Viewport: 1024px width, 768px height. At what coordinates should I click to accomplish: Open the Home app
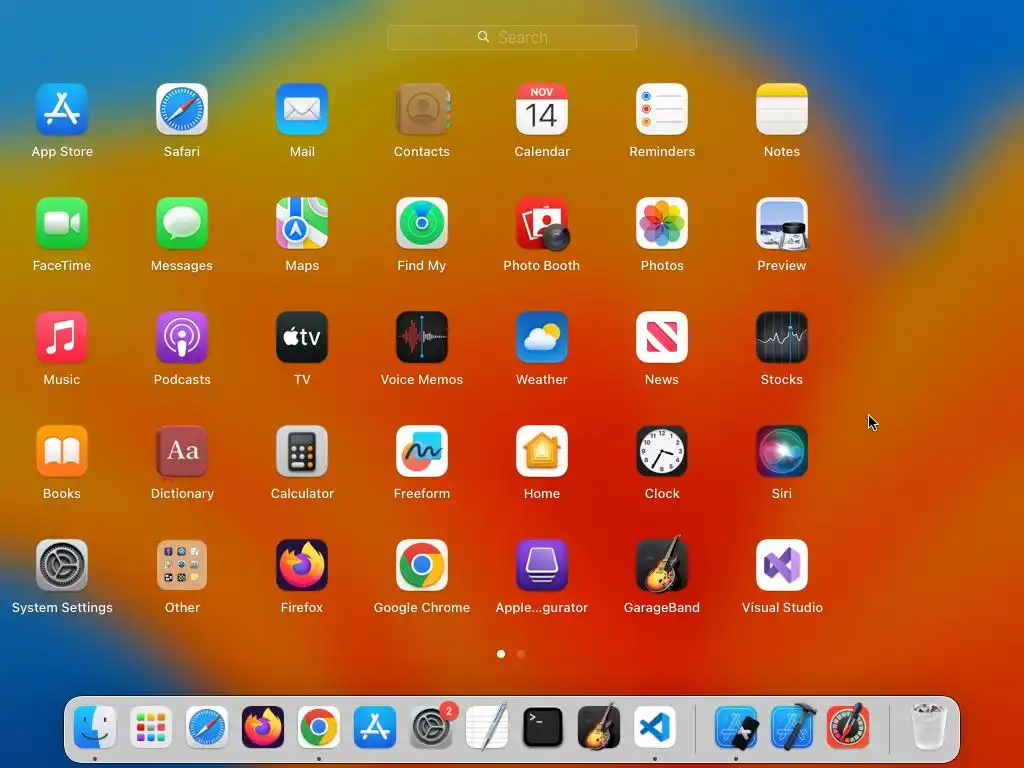click(541, 451)
